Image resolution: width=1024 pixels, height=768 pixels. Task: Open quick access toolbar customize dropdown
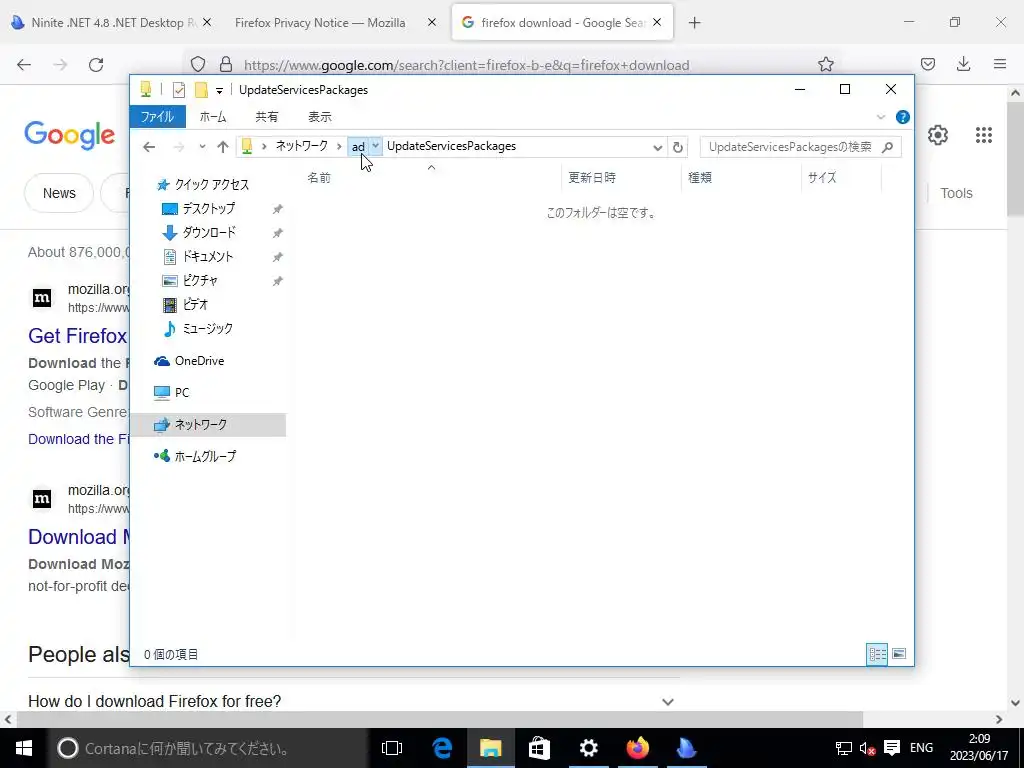pyautogui.click(x=219, y=90)
